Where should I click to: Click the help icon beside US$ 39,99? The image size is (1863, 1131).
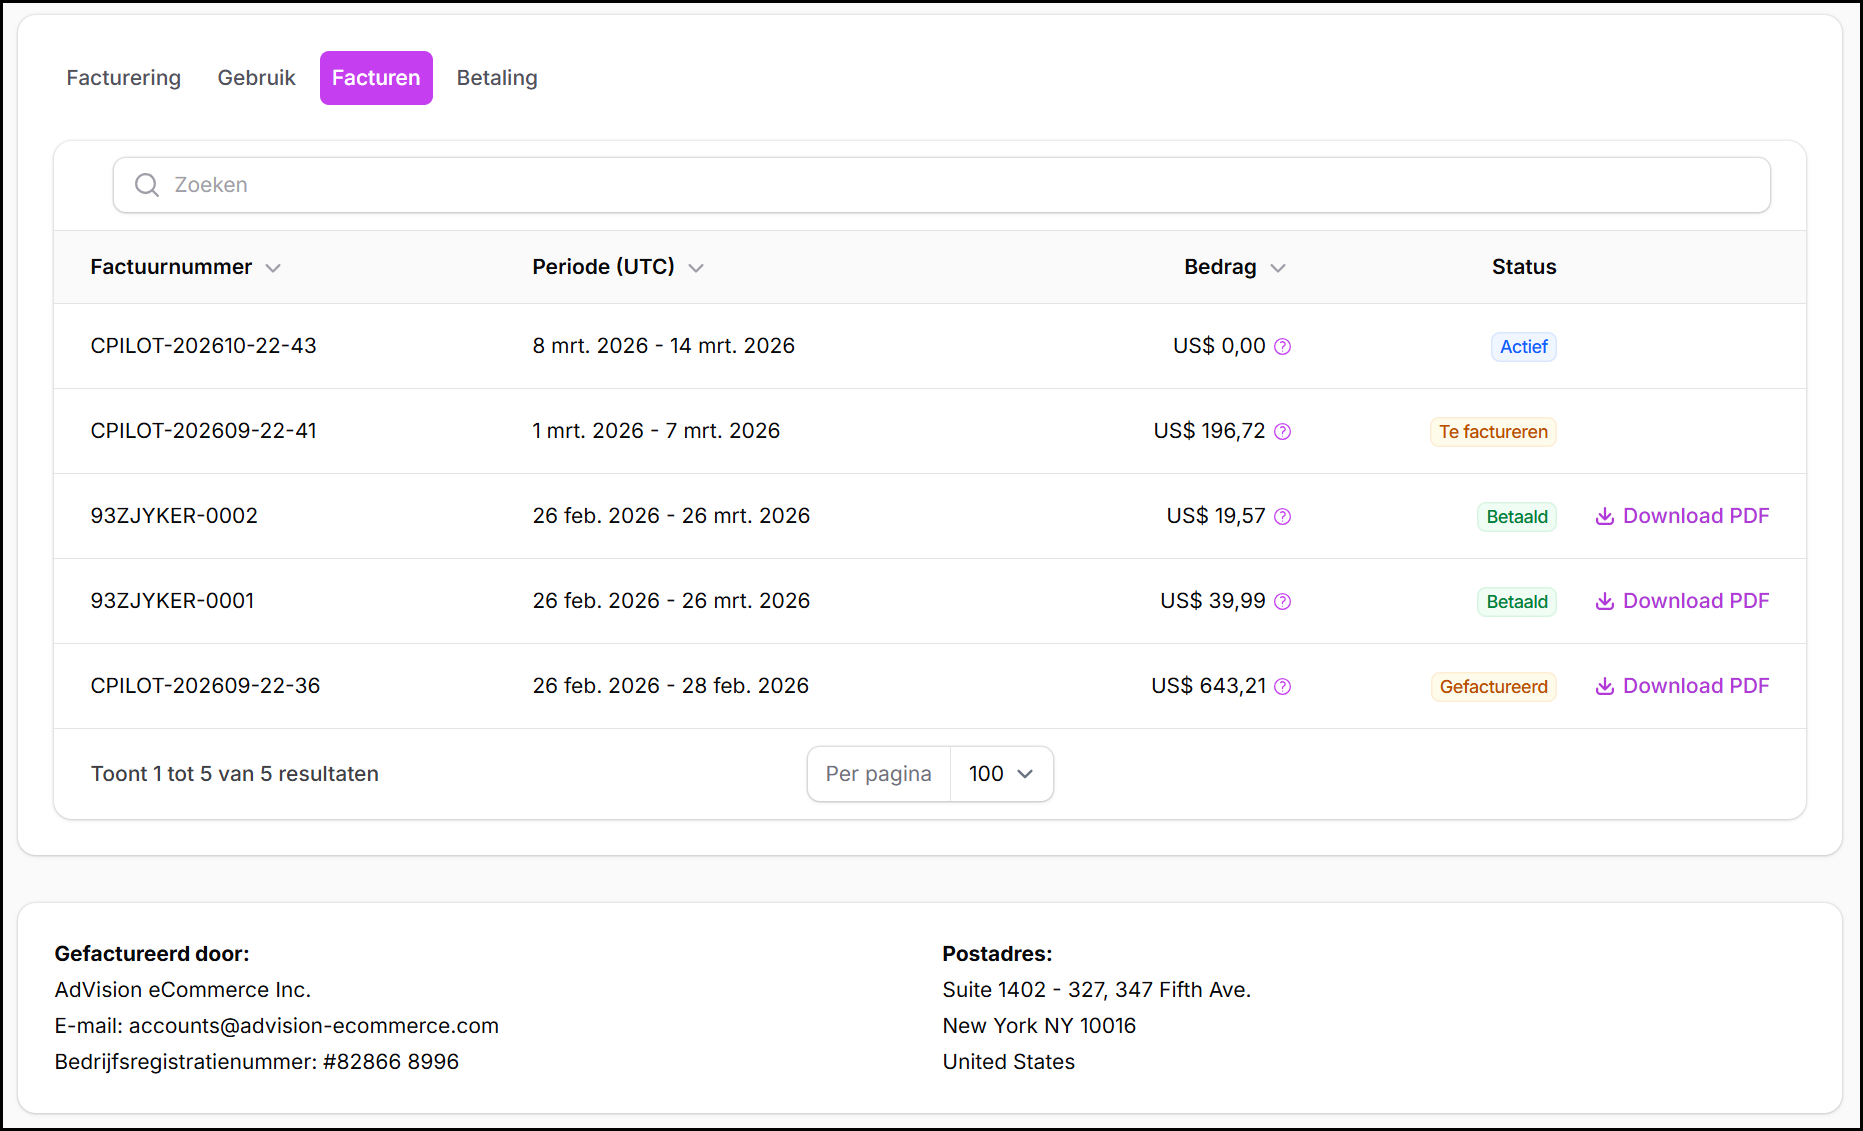tap(1282, 602)
